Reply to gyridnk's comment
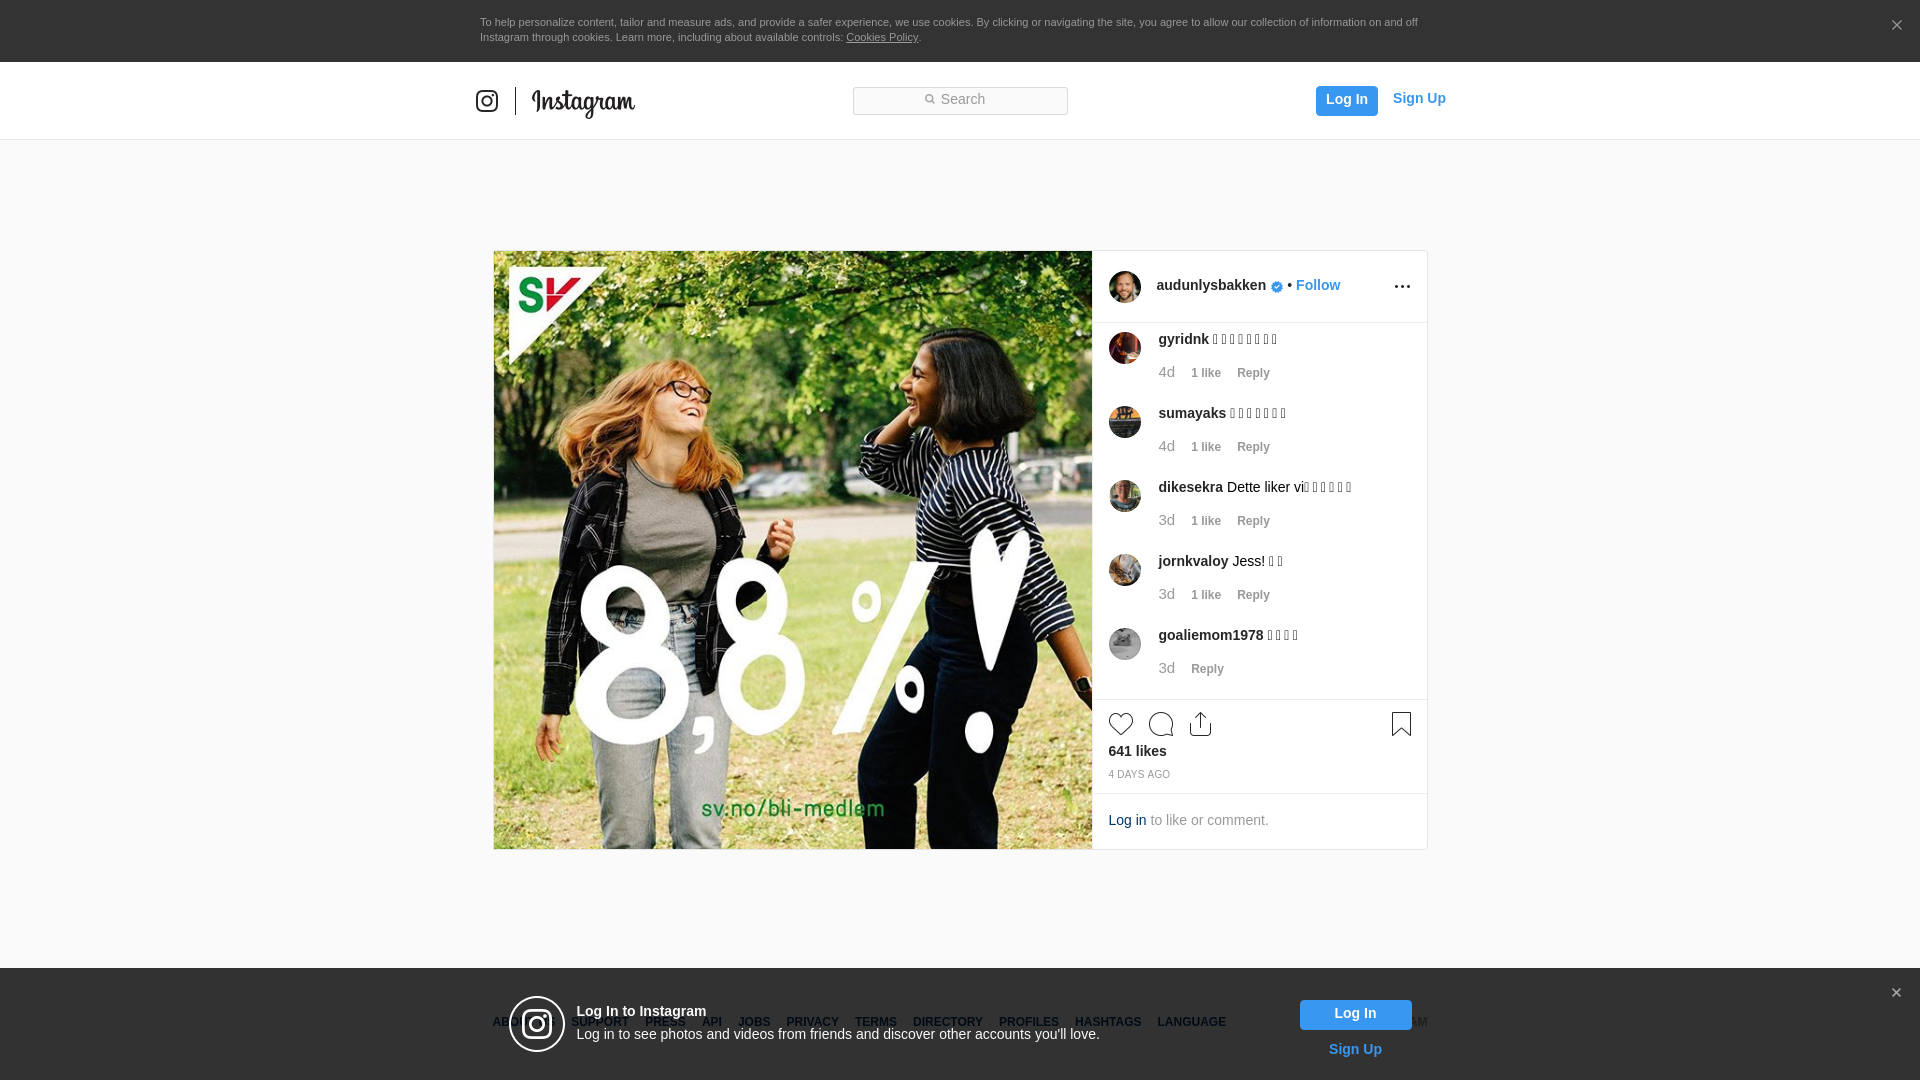 1253,373
